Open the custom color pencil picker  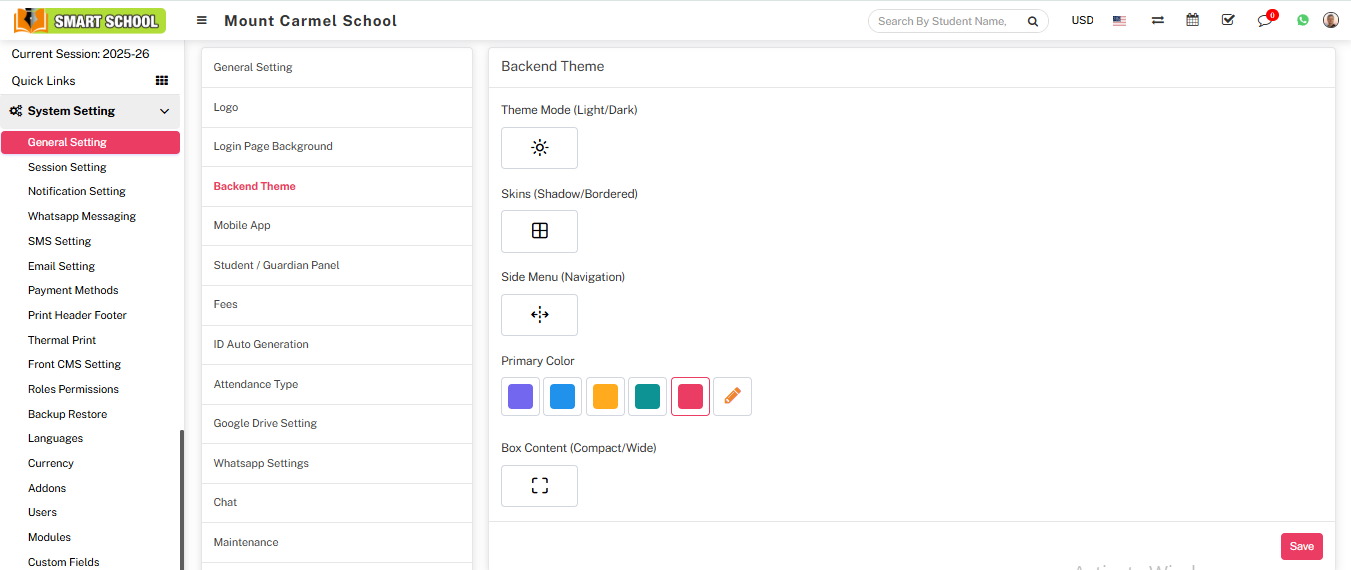pos(732,396)
